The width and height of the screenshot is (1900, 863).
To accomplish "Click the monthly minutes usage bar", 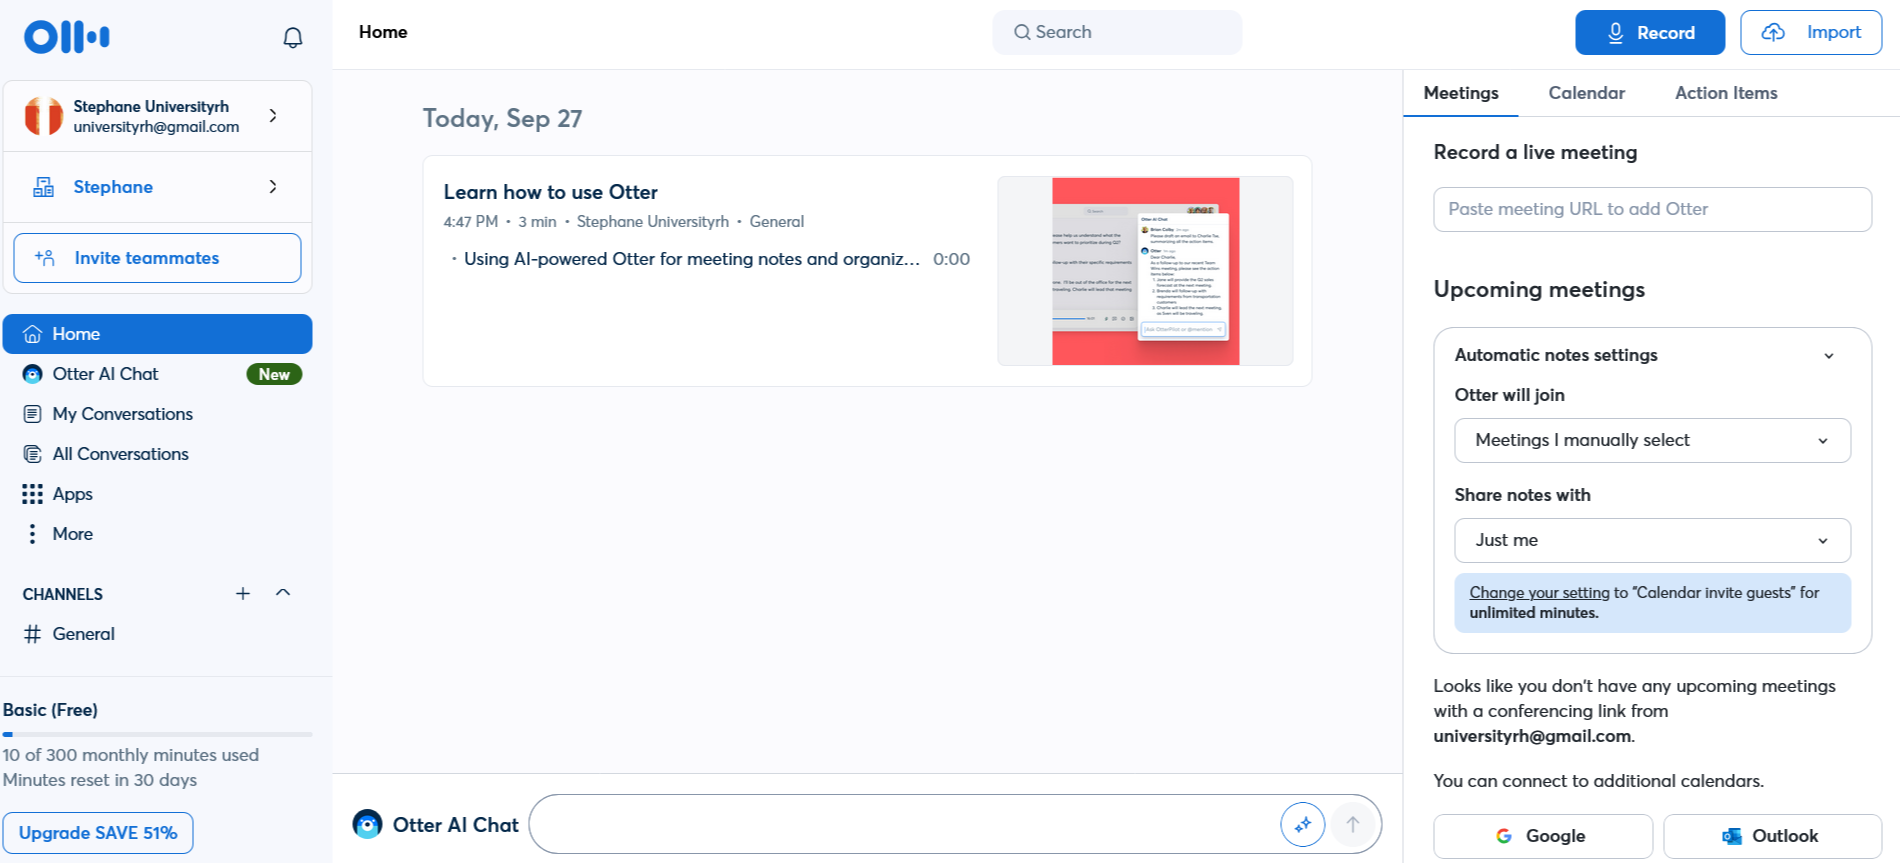I will 158,734.
